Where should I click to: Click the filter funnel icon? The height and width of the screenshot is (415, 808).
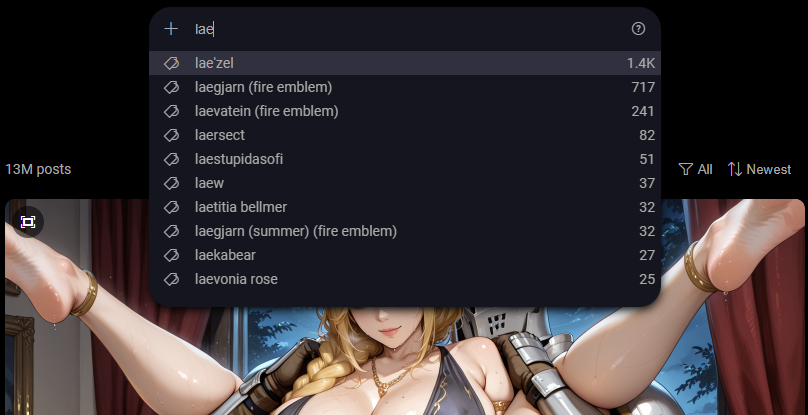(685, 169)
